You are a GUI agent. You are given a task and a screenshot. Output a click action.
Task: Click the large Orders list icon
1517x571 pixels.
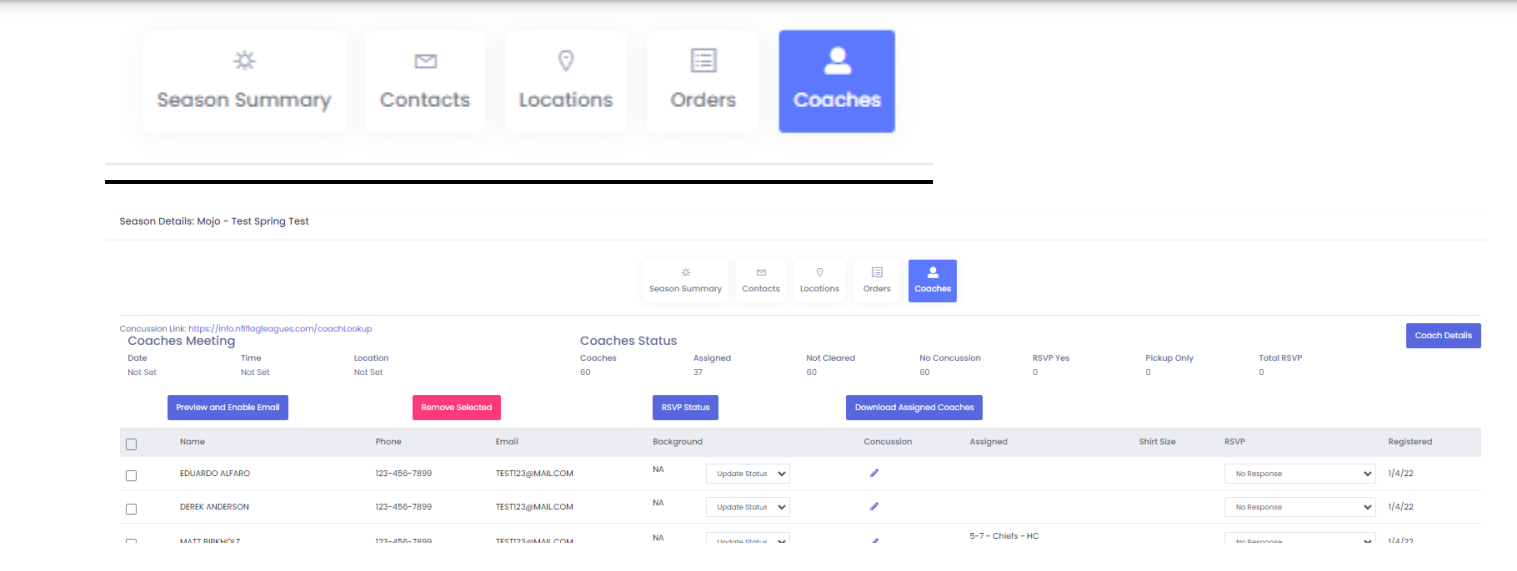coord(704,60)
